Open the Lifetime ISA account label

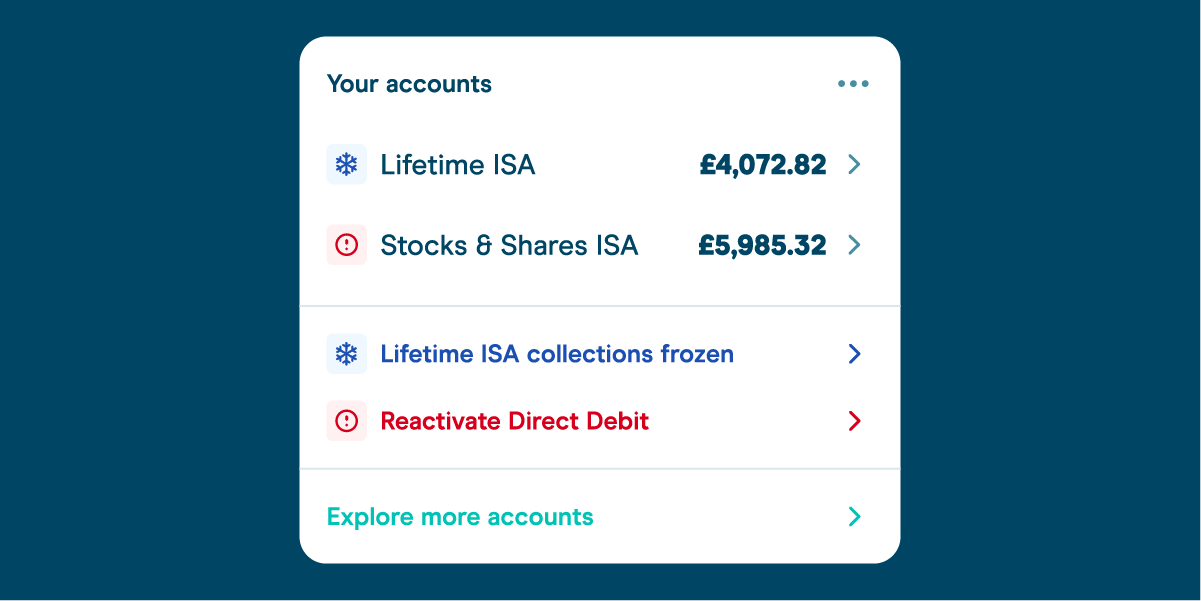pyautogui.click(x=458, y=165)
